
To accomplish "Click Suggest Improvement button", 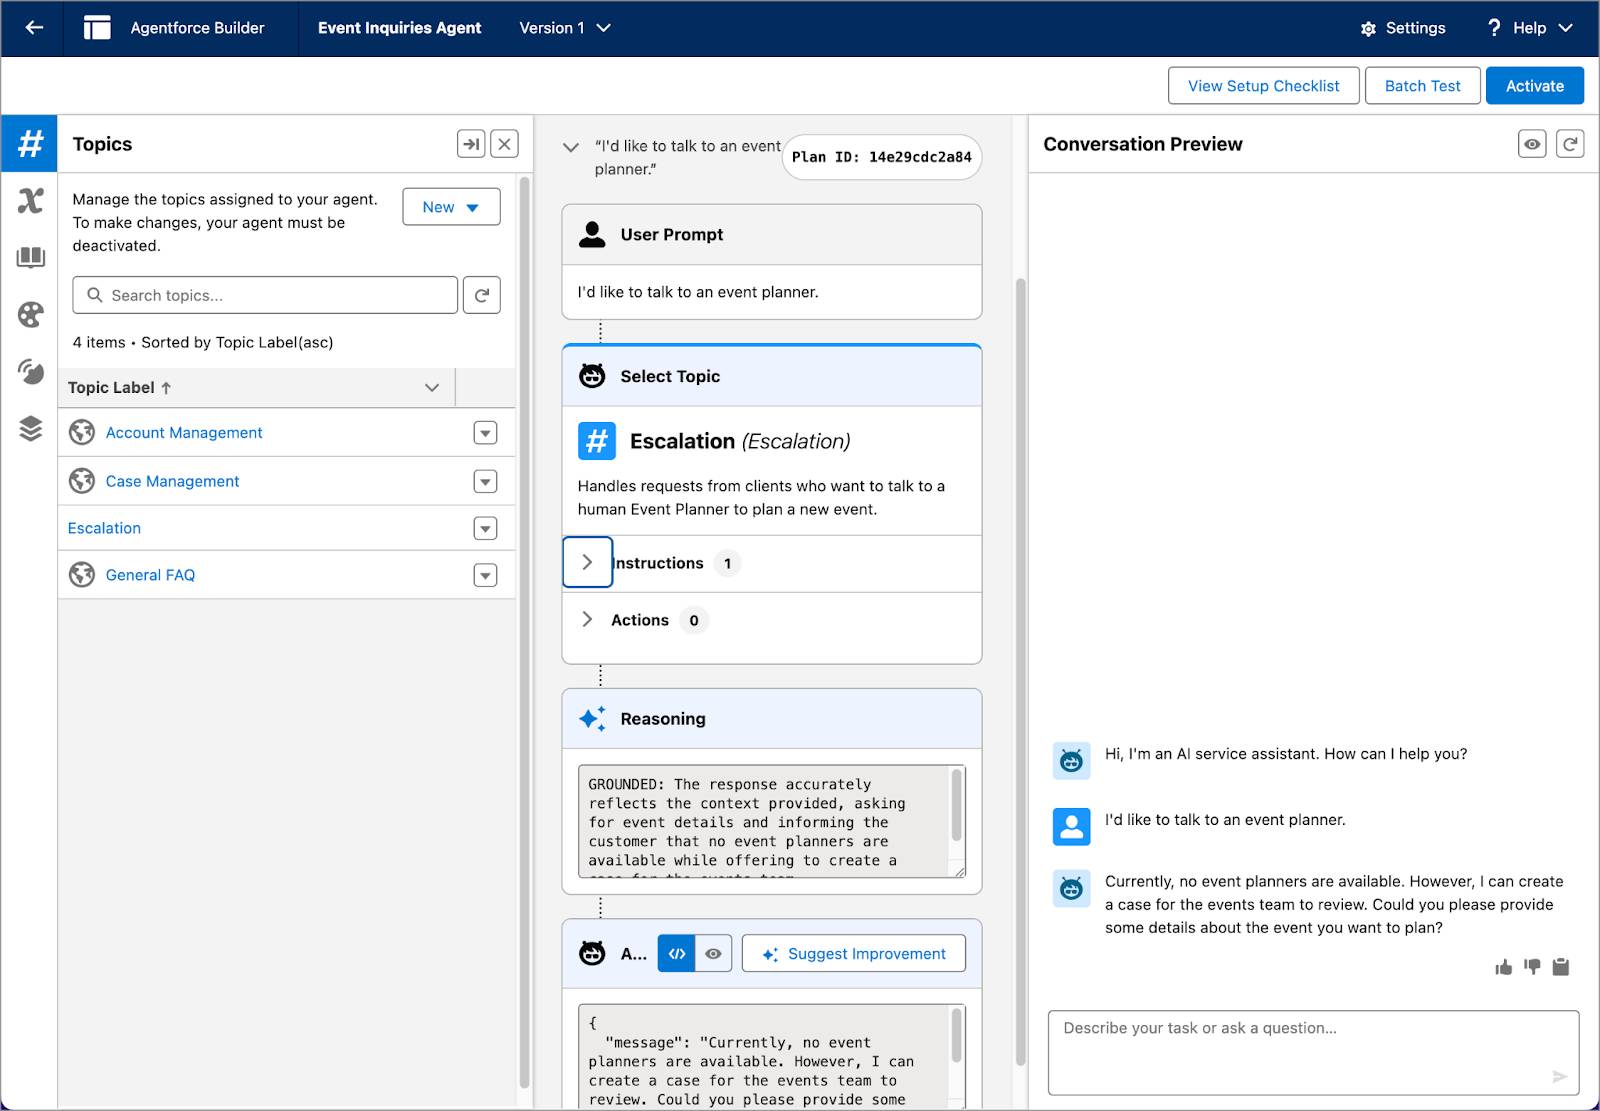I will pos(853,954).
